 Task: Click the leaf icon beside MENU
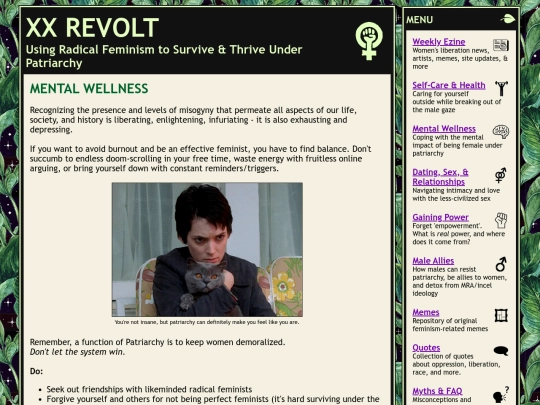[x=508, y=19]
